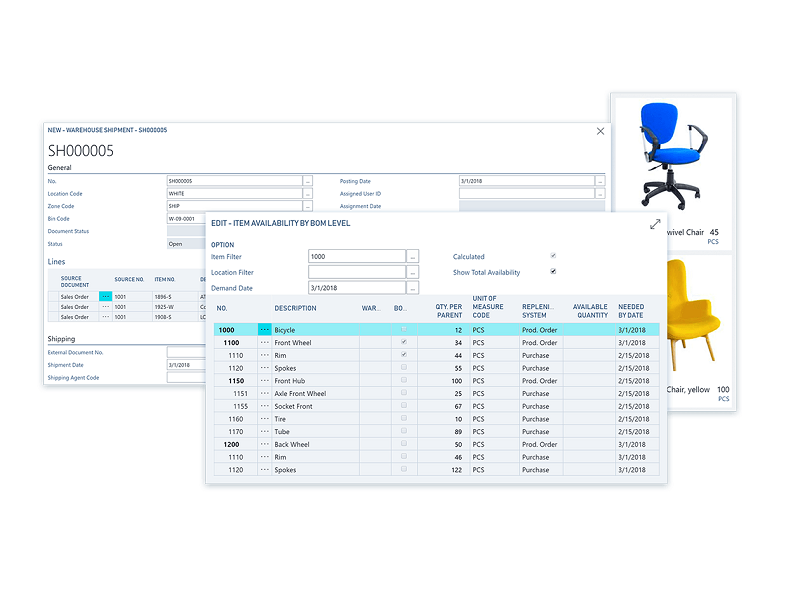Select item number 1000 in Bicycle row
This screenshot has height=599, width=800.
[x=227, y=330]
